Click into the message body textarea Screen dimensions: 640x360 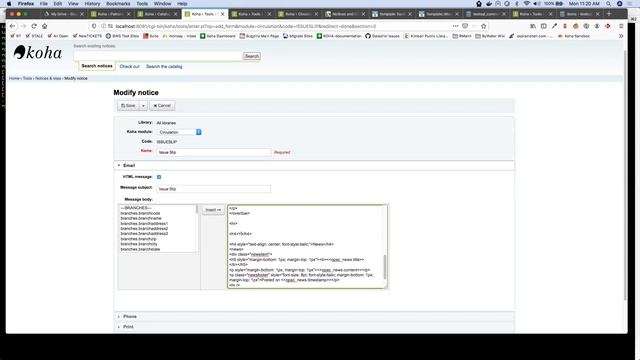pyautogui.click(x=306, y=247)
